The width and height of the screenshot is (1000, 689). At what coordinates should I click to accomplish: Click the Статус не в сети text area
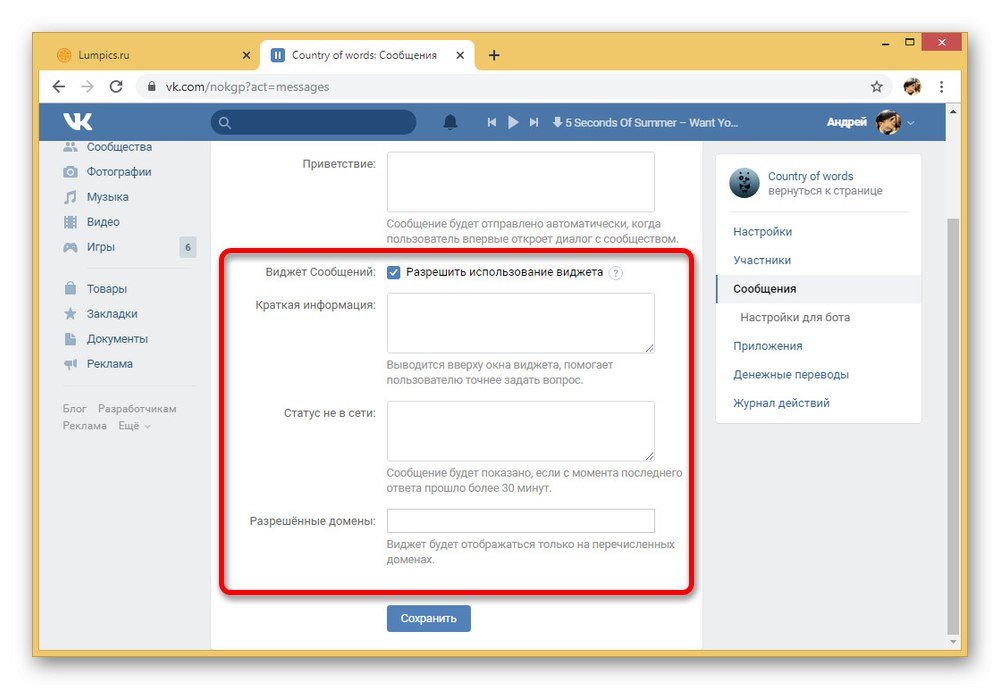pos(520,431)
